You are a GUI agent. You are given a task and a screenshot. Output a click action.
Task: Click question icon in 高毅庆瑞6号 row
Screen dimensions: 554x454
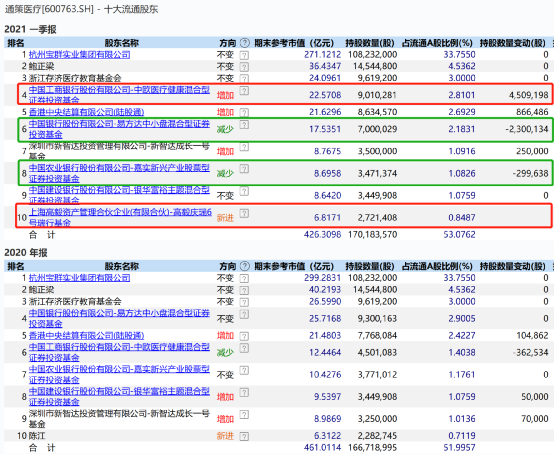244,213
